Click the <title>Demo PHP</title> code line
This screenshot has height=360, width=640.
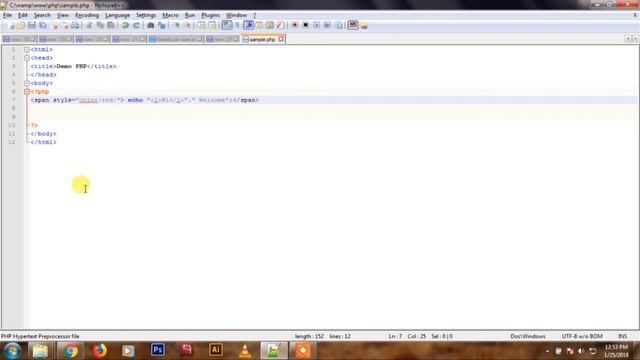click(x=73, y=66)
